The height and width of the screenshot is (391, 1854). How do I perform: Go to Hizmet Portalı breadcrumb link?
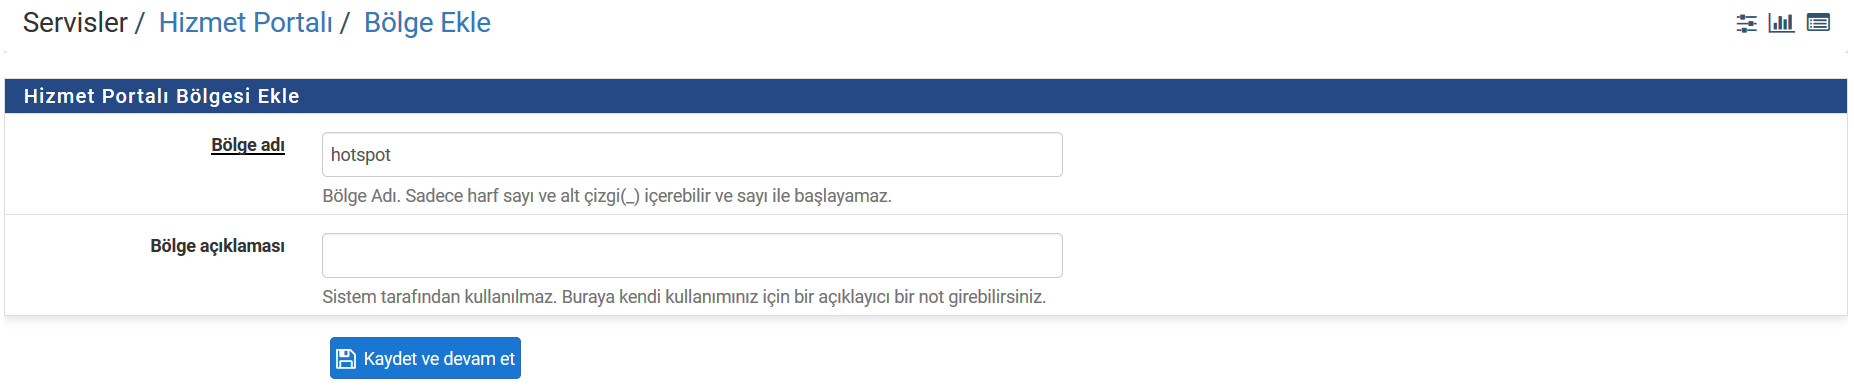tap(245, 23)
